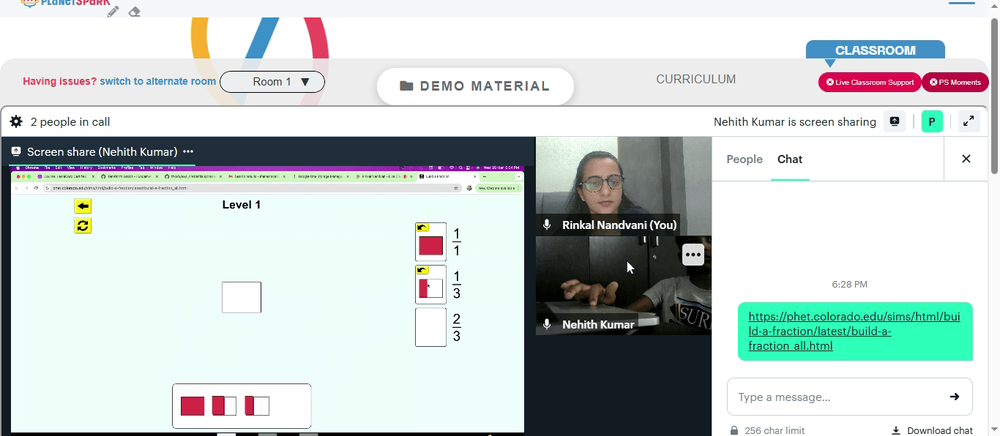
Task: Click the undo arrow on 1/1 fraction box
Action: (x=422, y=227)
